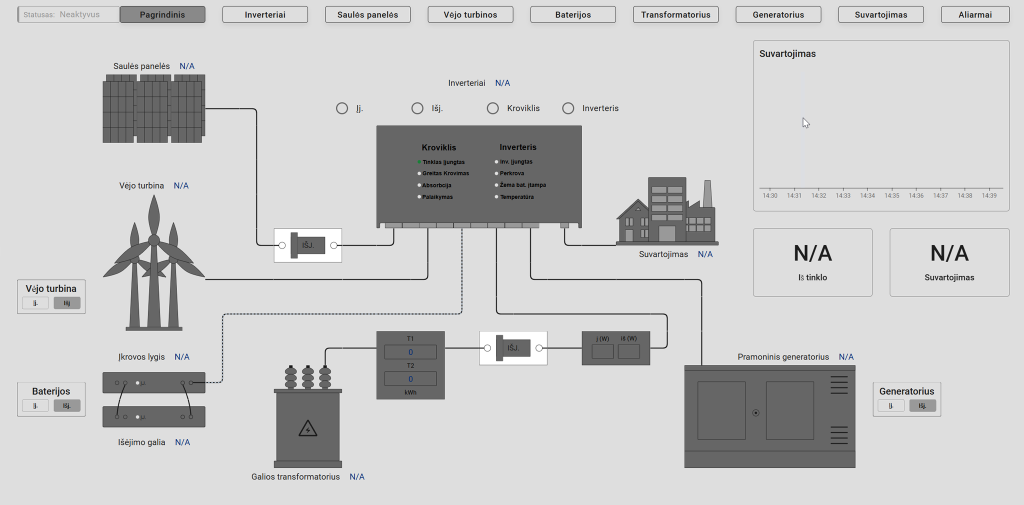Open the Transformatorius page
The height and width of the screenshot is (505, 1024).
tap(675, 15)
